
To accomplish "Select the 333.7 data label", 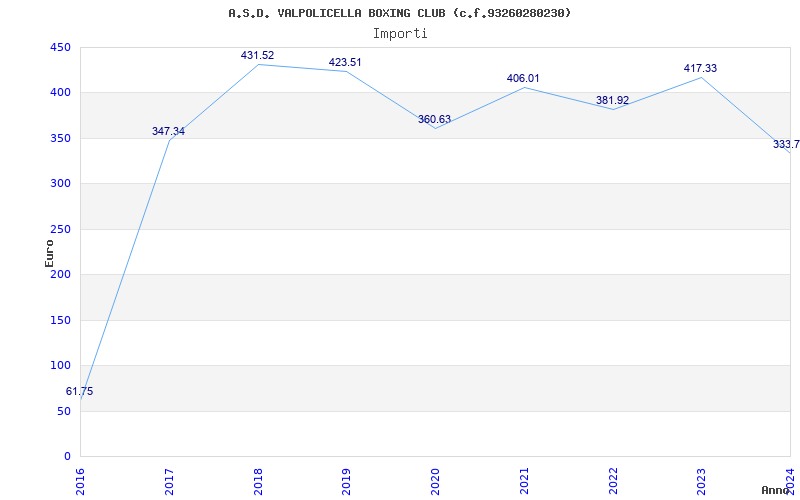I will click(786, 144).
